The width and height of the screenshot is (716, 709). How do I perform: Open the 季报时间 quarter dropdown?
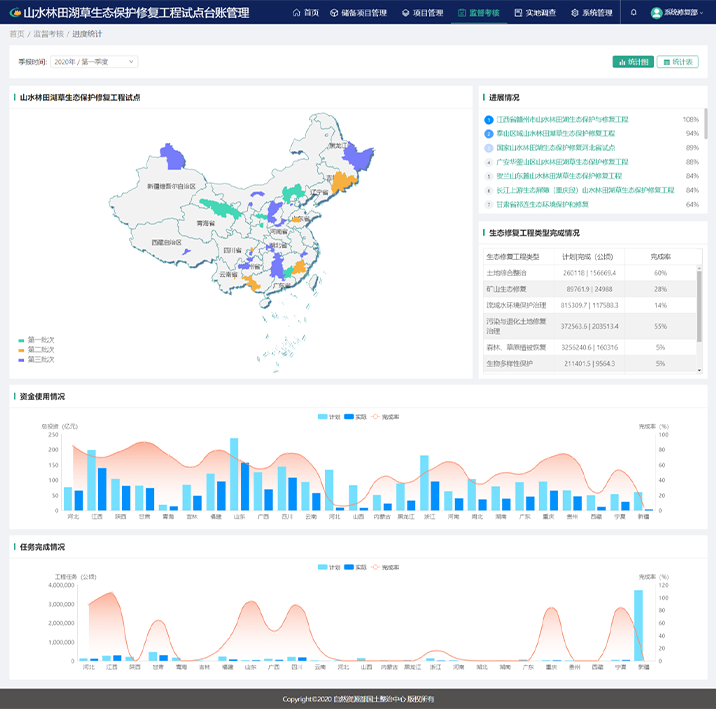click(x=93, y=62)
